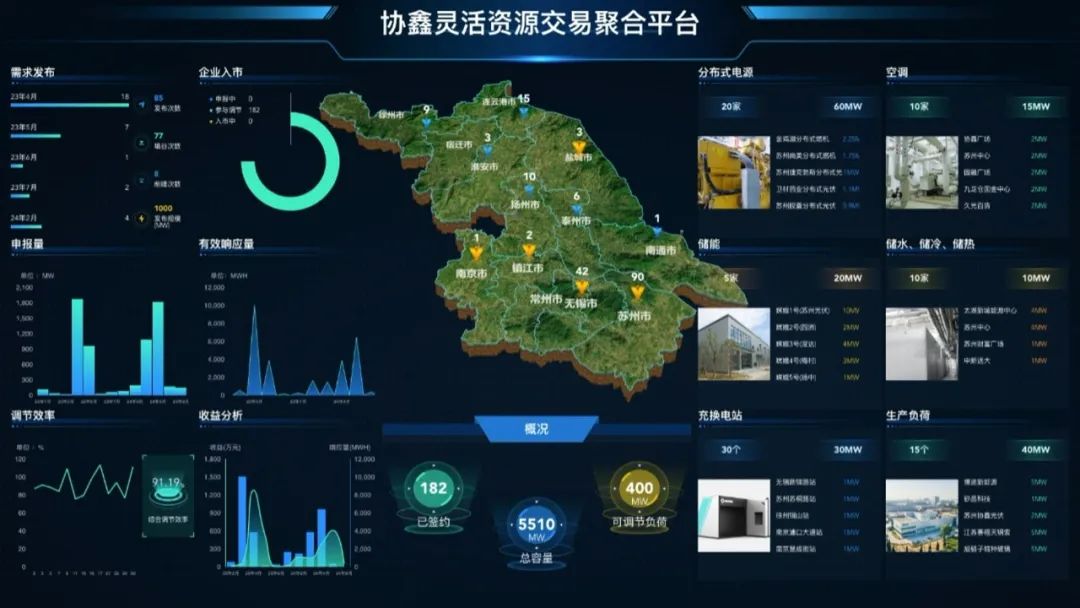Click the 参与调节 182 legend entry

pos(235,110)
